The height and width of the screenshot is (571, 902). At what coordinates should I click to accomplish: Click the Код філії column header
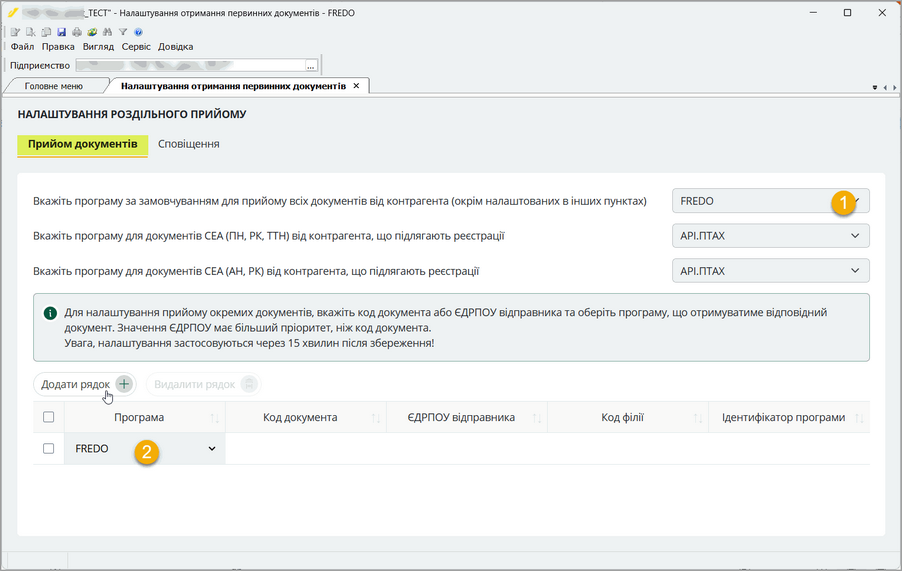pos(622,417)
